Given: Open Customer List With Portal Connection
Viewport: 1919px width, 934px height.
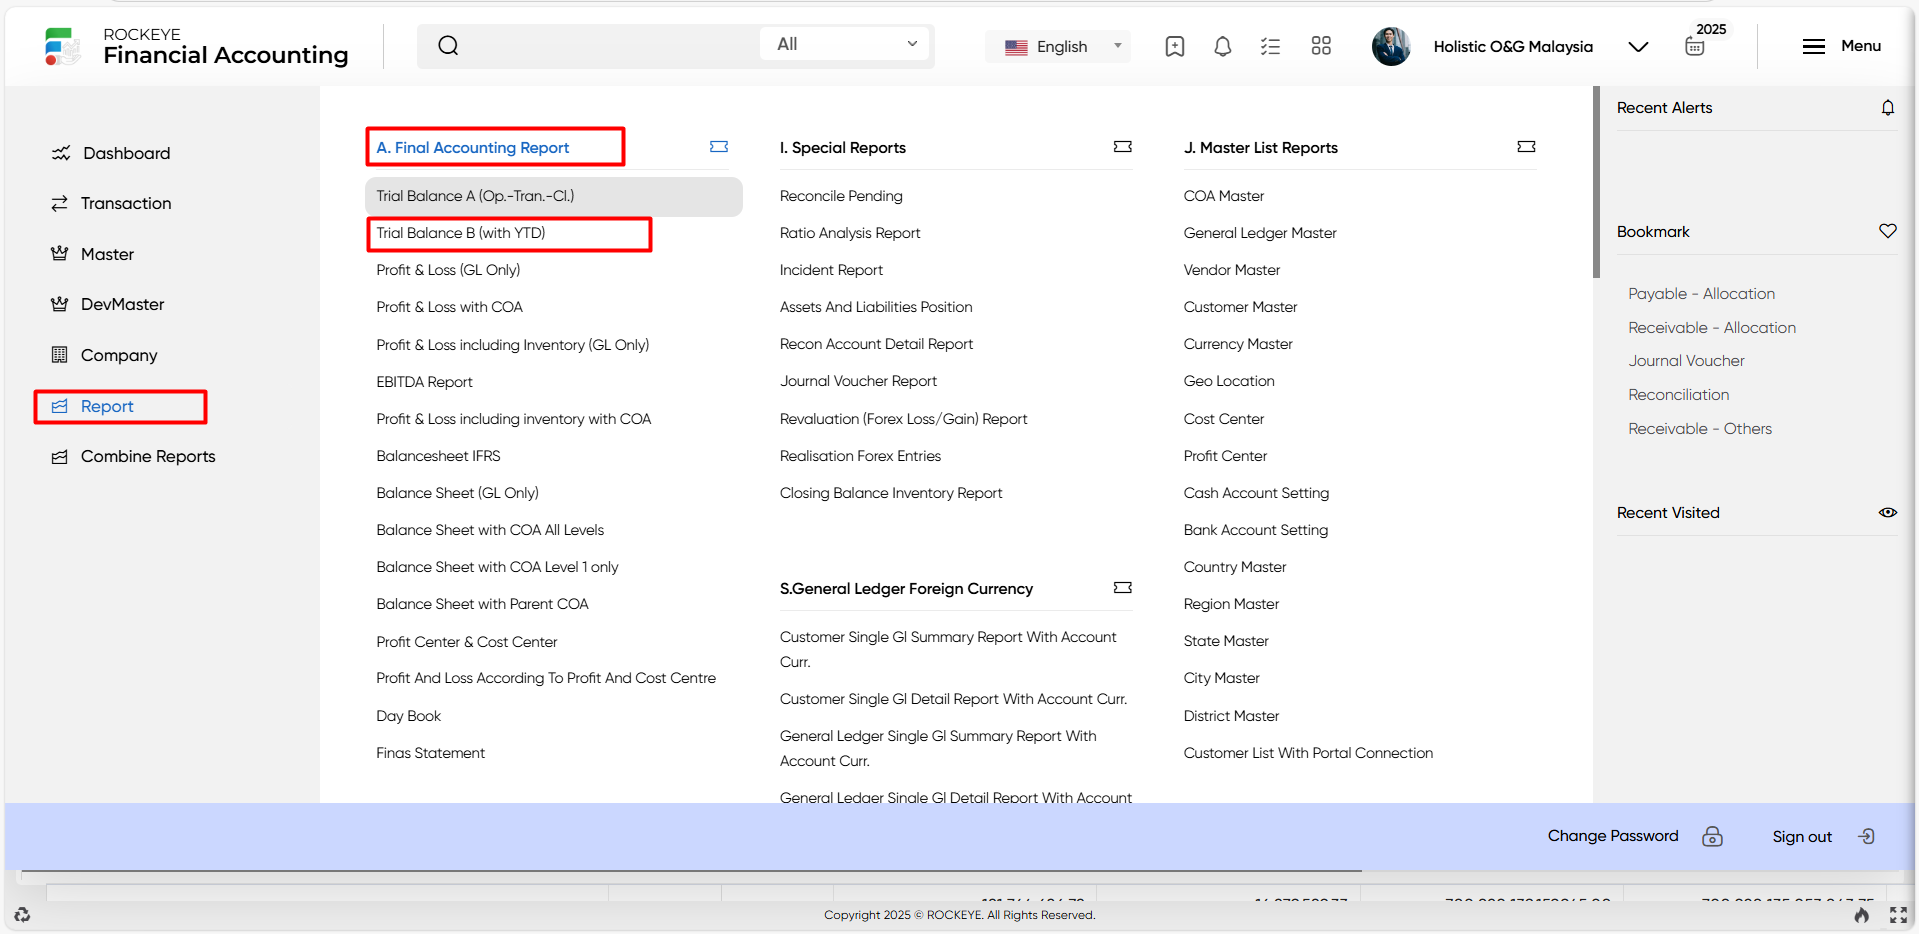Looking at the screenshot, I should click(1308, 753).
